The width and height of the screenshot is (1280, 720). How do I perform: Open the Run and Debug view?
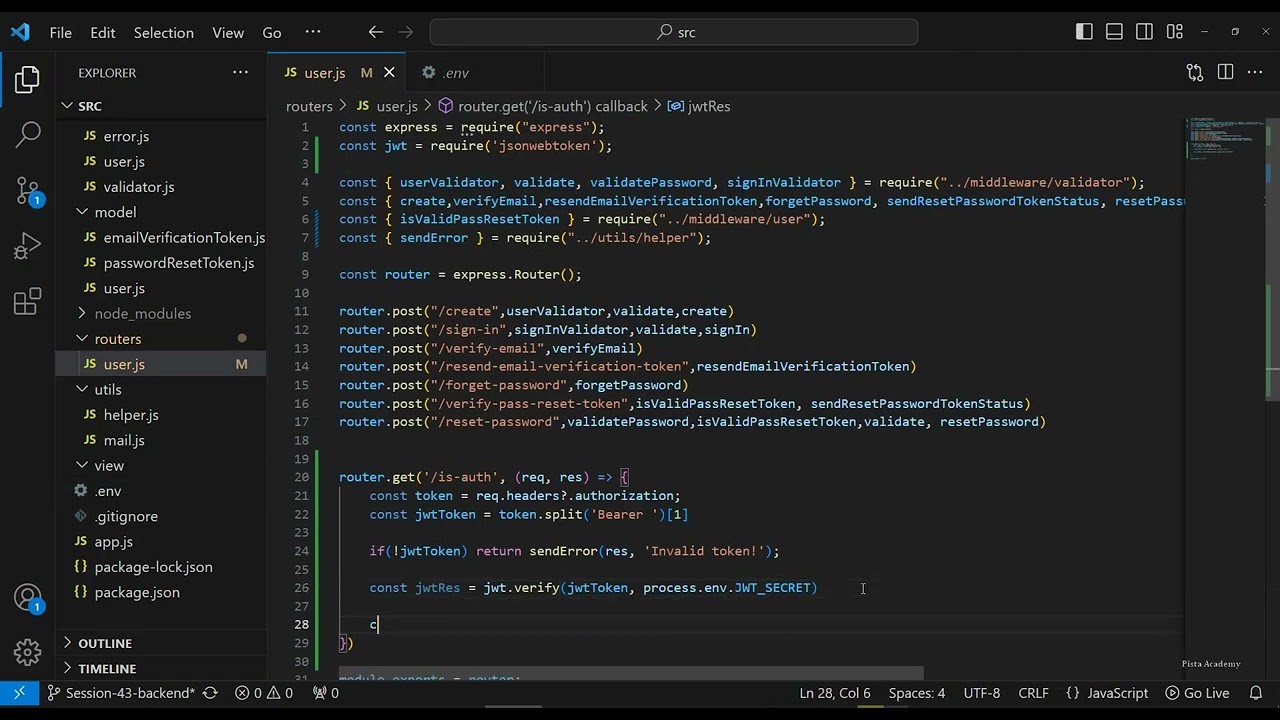(x=28, y=246)
